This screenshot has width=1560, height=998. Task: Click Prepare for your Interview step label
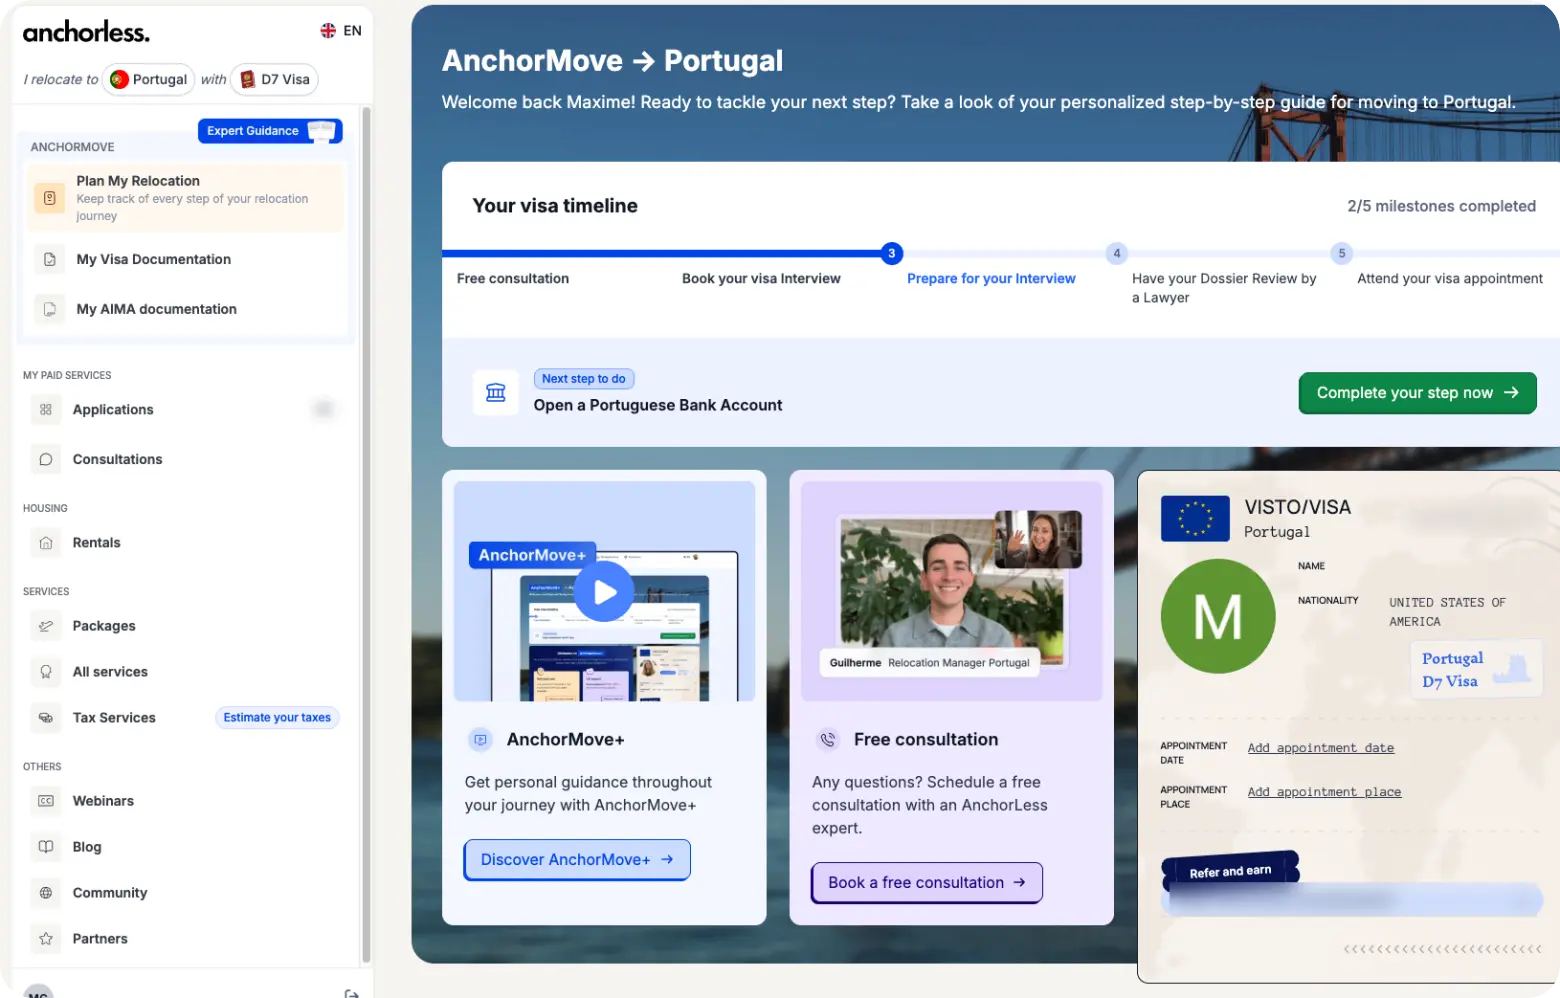point(991,279)
